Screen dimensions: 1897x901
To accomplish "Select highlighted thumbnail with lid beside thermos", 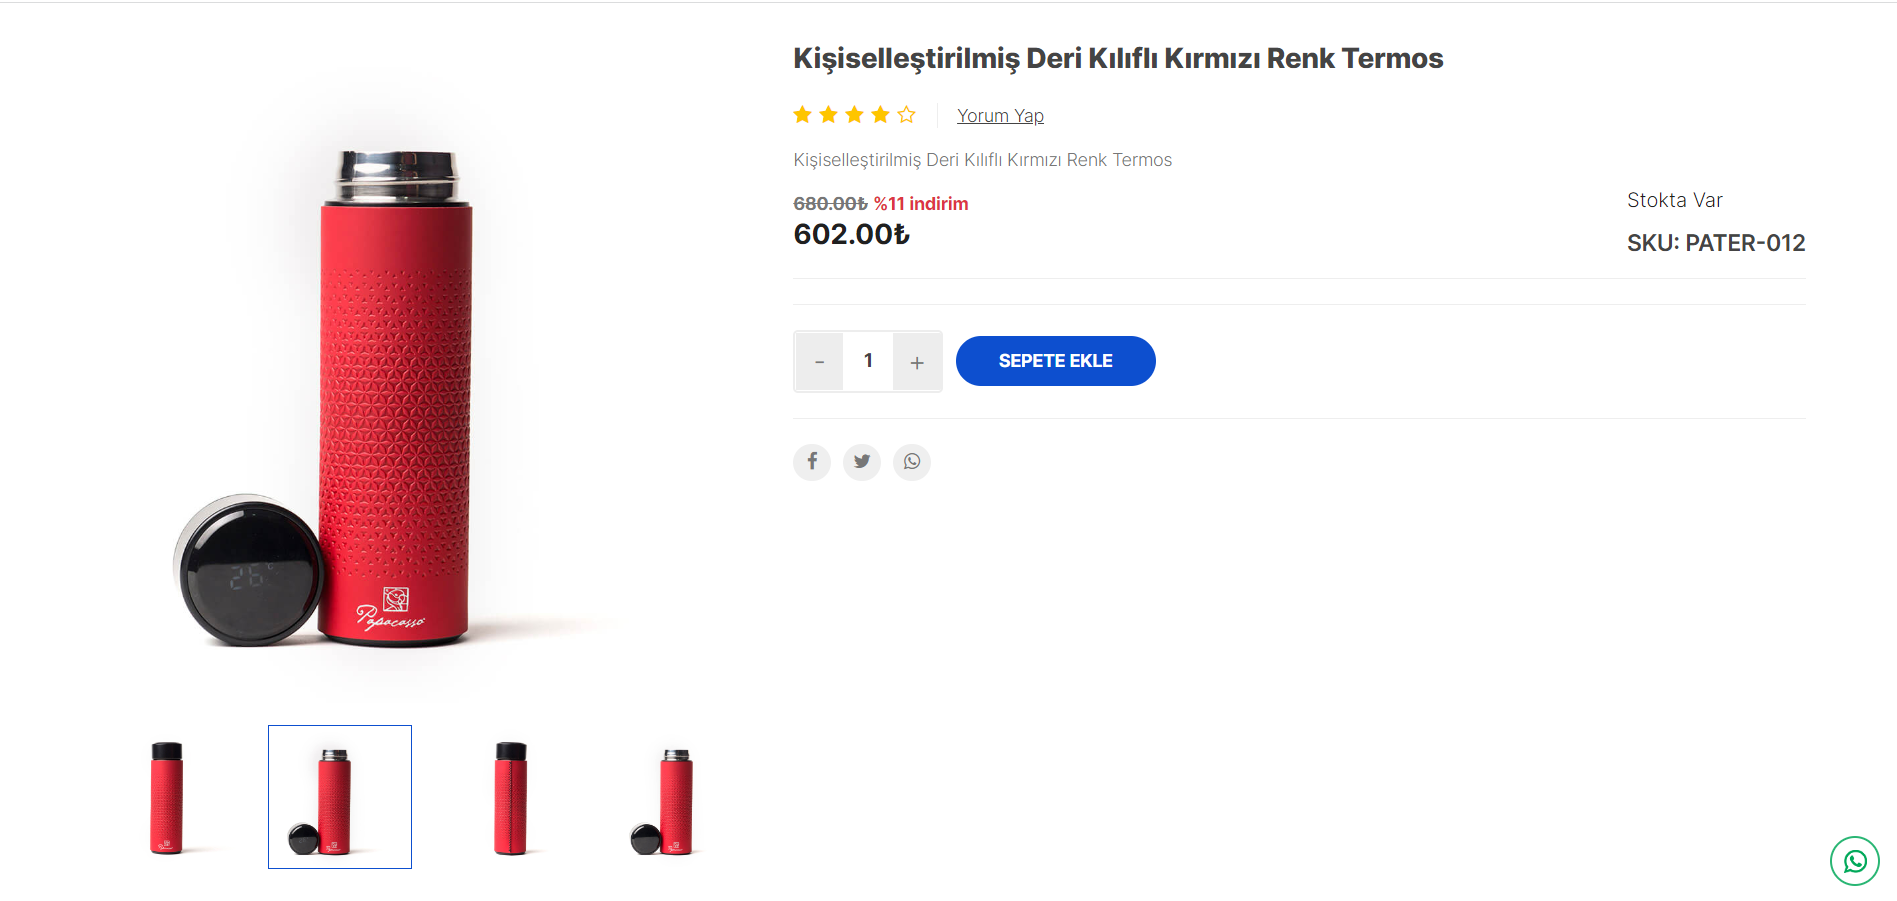I will click(x=340, y=797).
